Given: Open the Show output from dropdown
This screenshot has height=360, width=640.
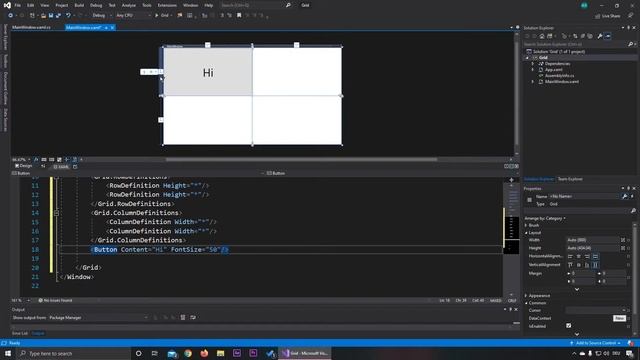Looking at the screenshot, I should (x=98, y=318).
